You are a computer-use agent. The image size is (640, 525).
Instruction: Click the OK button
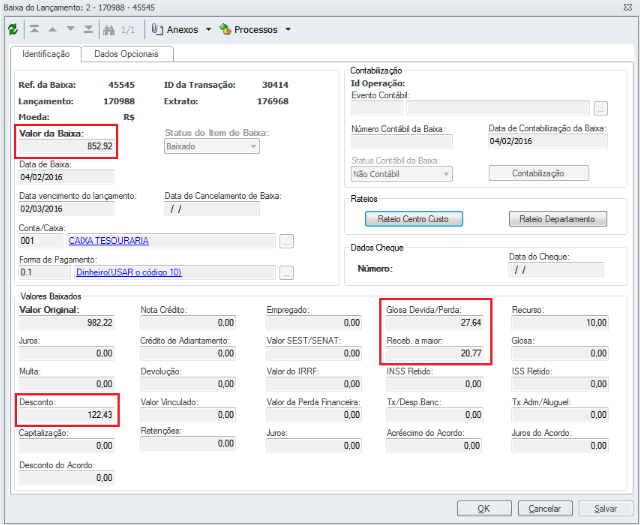coord(484,509)
